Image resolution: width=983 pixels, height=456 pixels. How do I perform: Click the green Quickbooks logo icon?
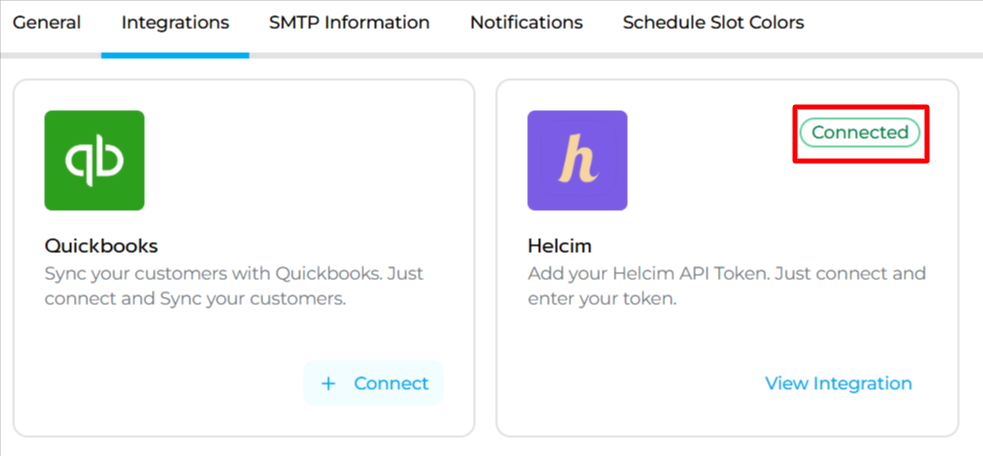[94, 160]
